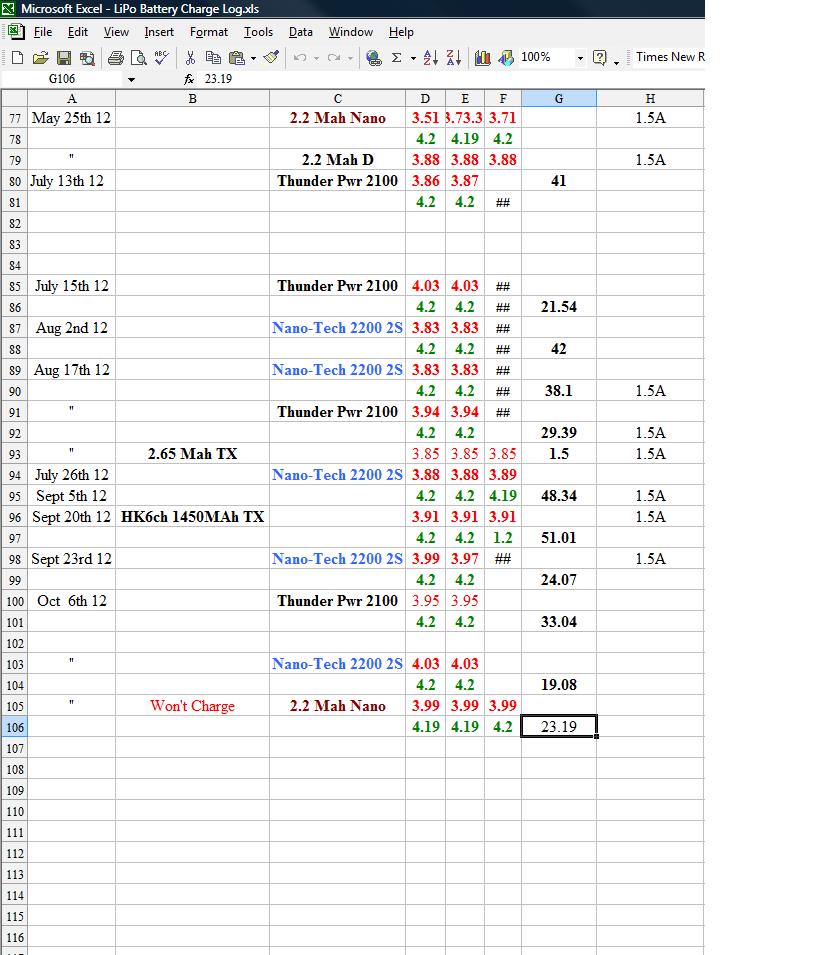Open the Window menu
840x955 pixels.
click(x=350, y=31)
